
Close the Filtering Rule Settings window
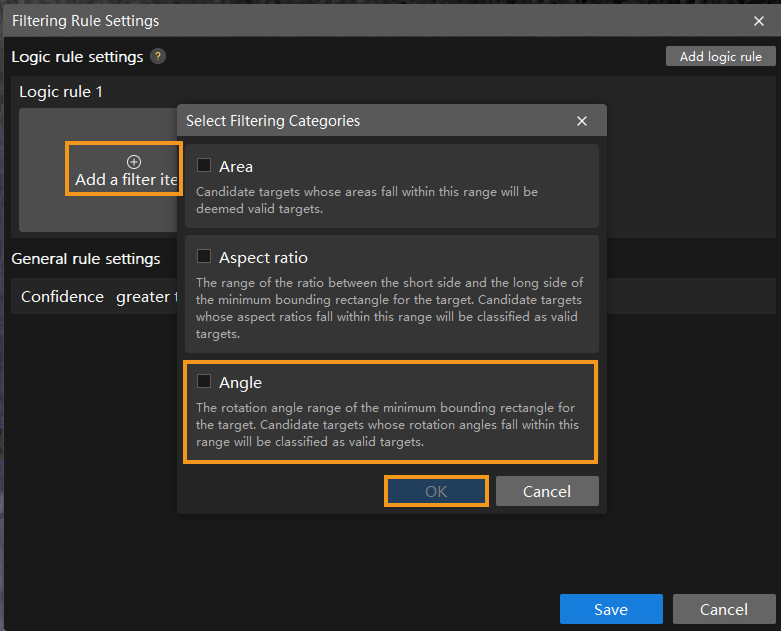[x=758, y=21]
